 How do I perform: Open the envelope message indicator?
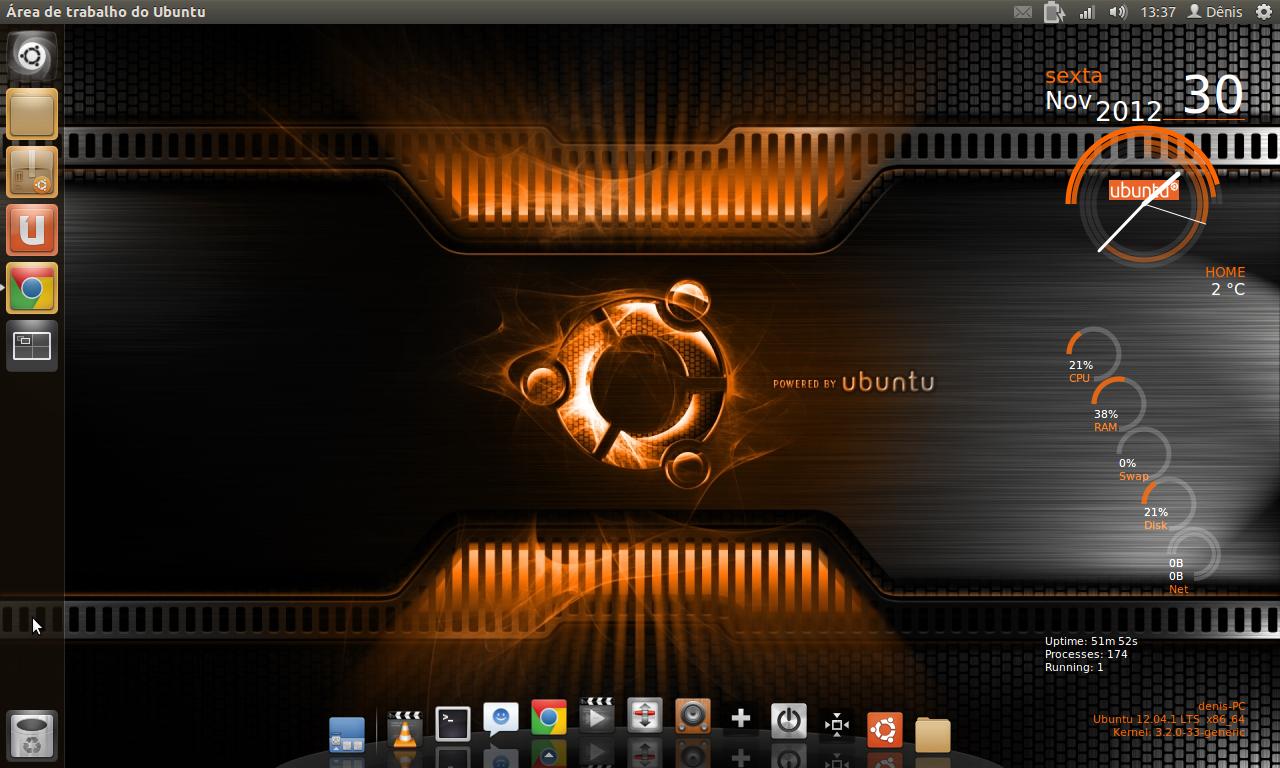click(1023, 12)
